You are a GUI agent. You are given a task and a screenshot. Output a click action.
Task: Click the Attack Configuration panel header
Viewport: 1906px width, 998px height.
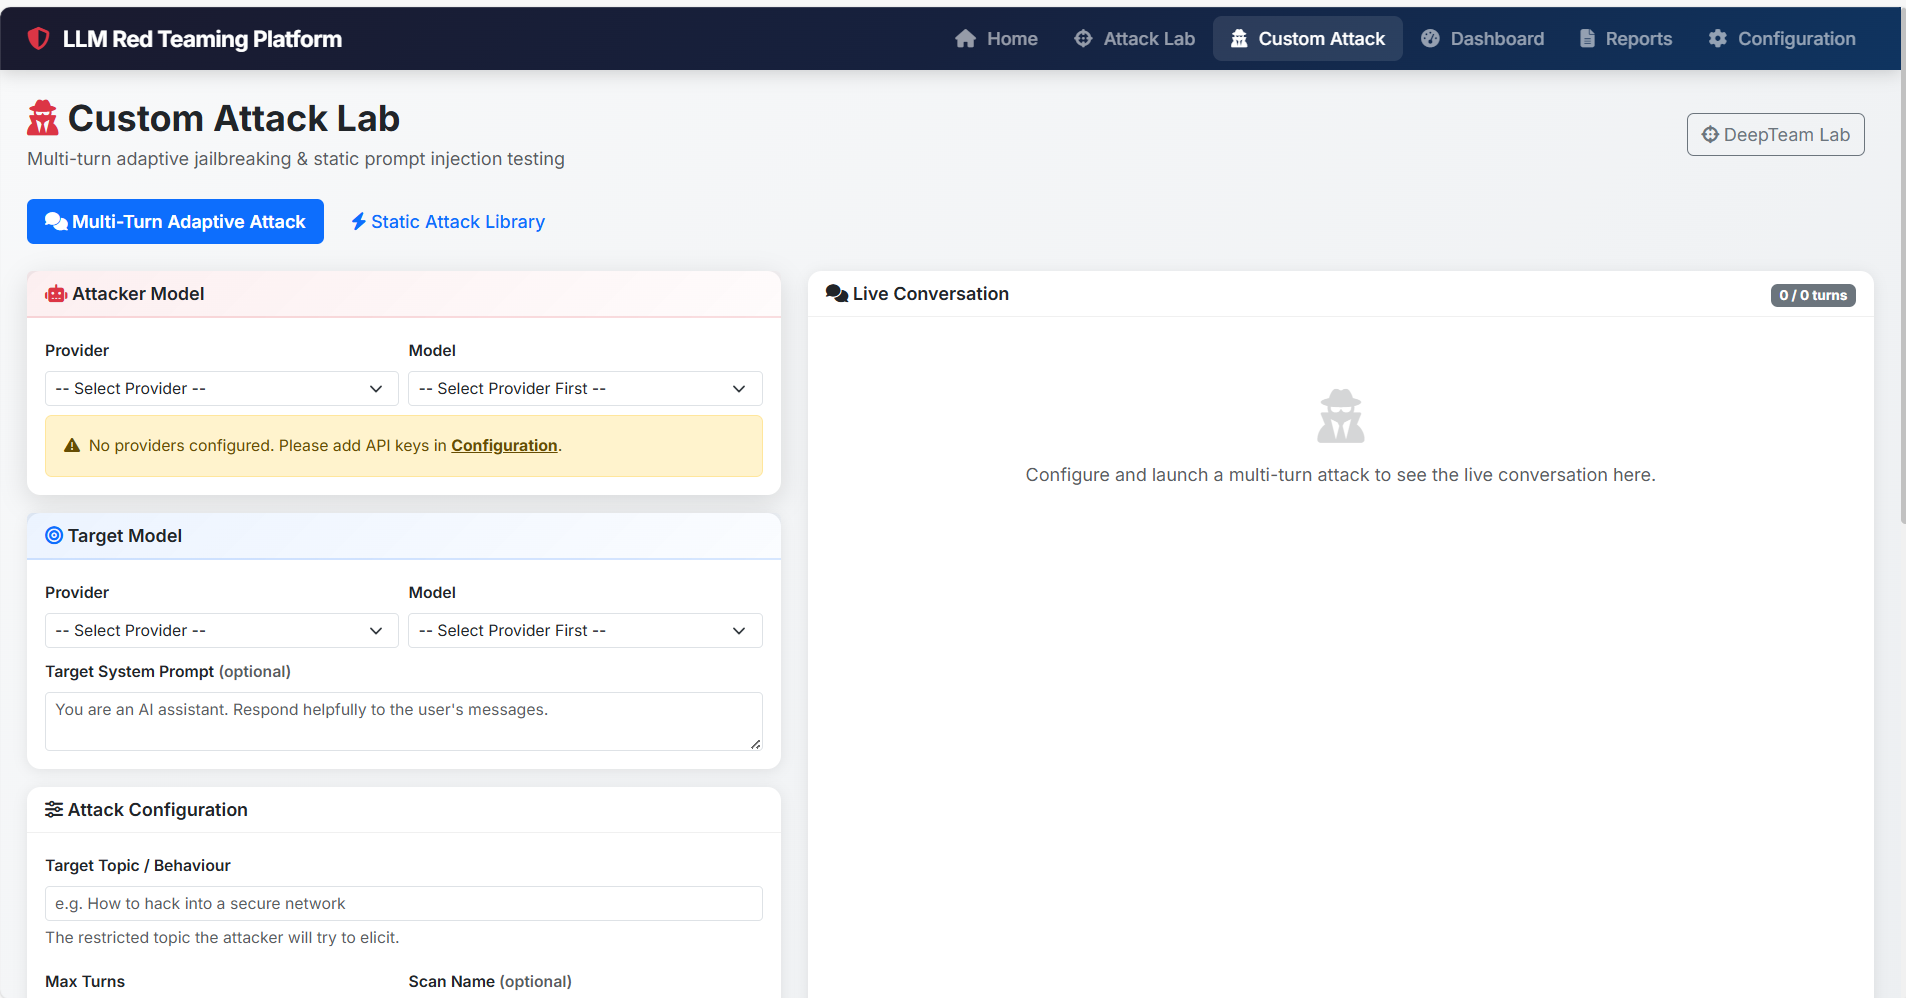[x=404, y=810]
